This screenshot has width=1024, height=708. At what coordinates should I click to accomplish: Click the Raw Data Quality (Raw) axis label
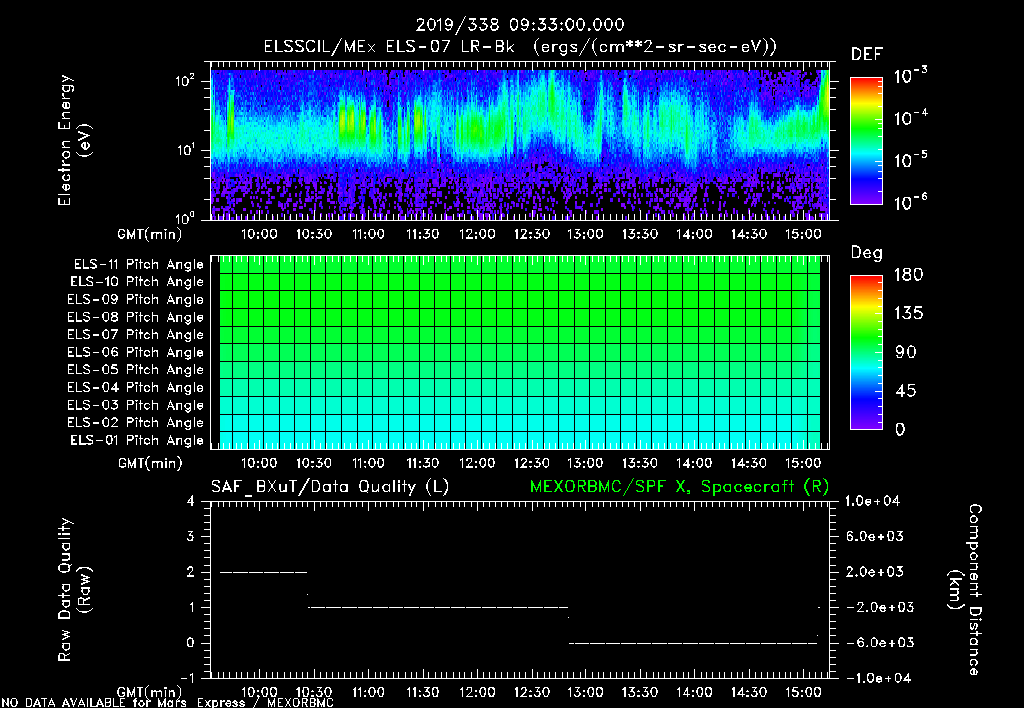click(x=74, y=590)
